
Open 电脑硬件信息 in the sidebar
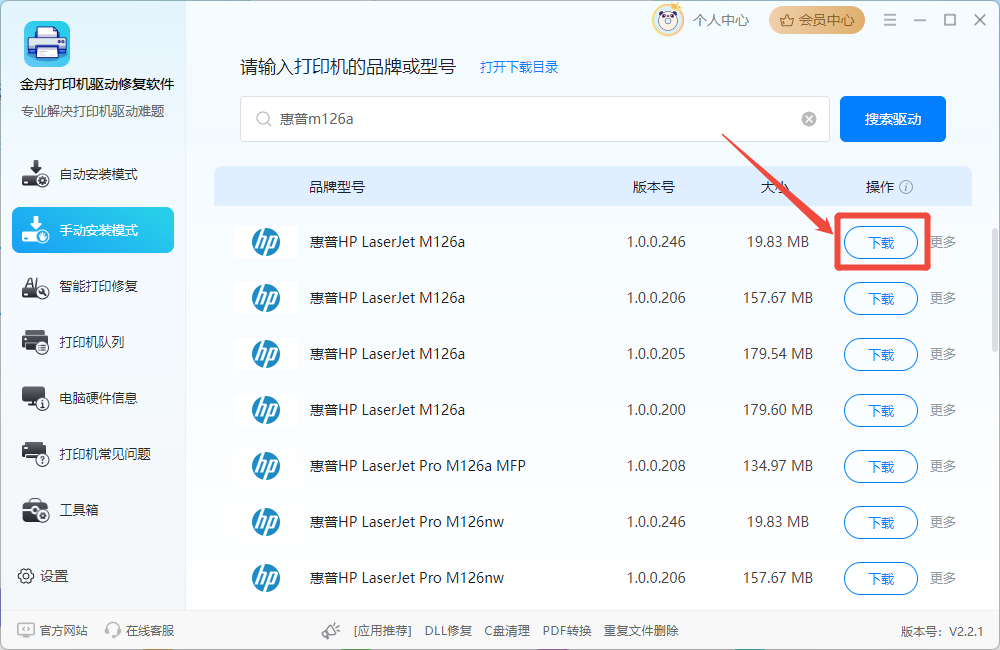[93, 398]
